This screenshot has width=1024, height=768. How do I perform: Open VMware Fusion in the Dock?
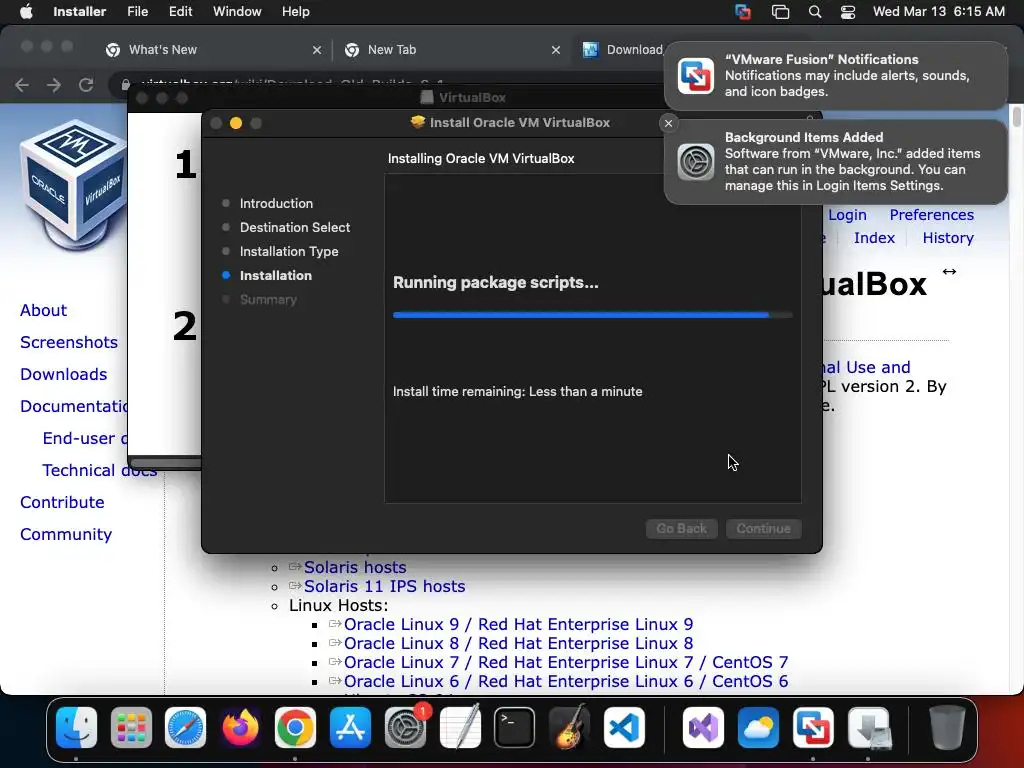(x=813, y=728)
